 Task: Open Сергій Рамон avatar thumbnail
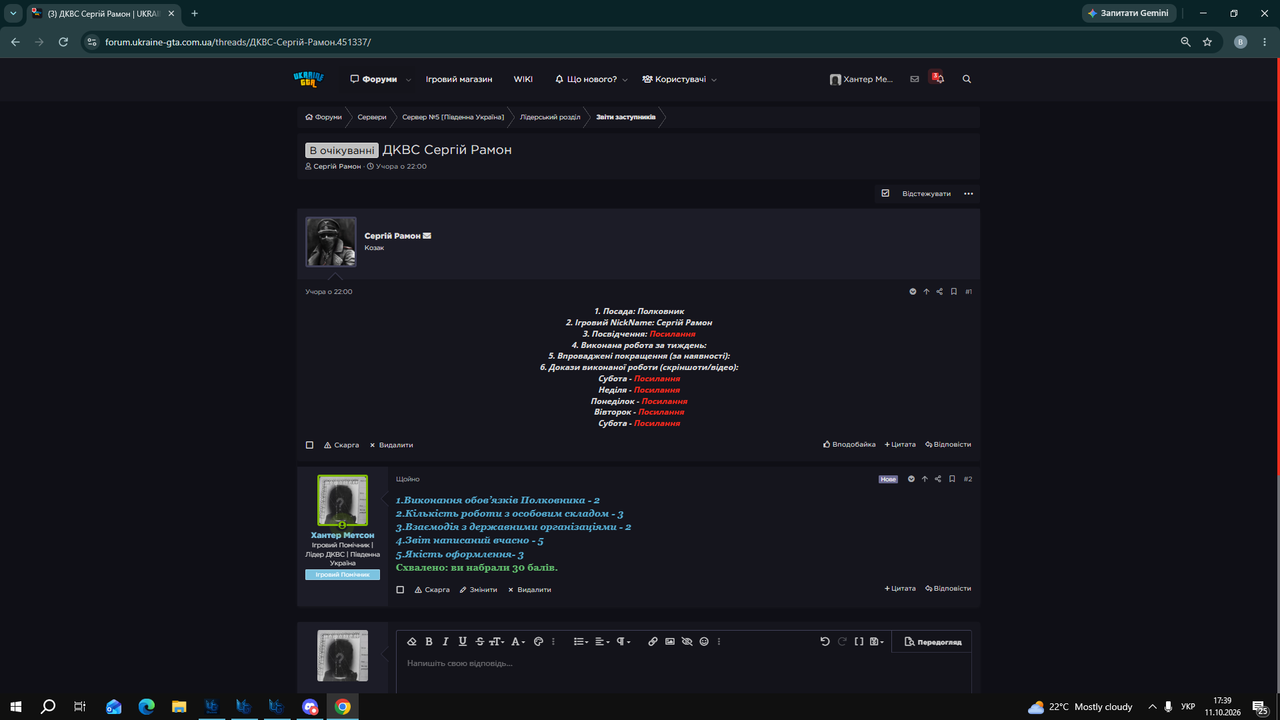(x=331, y=242)
